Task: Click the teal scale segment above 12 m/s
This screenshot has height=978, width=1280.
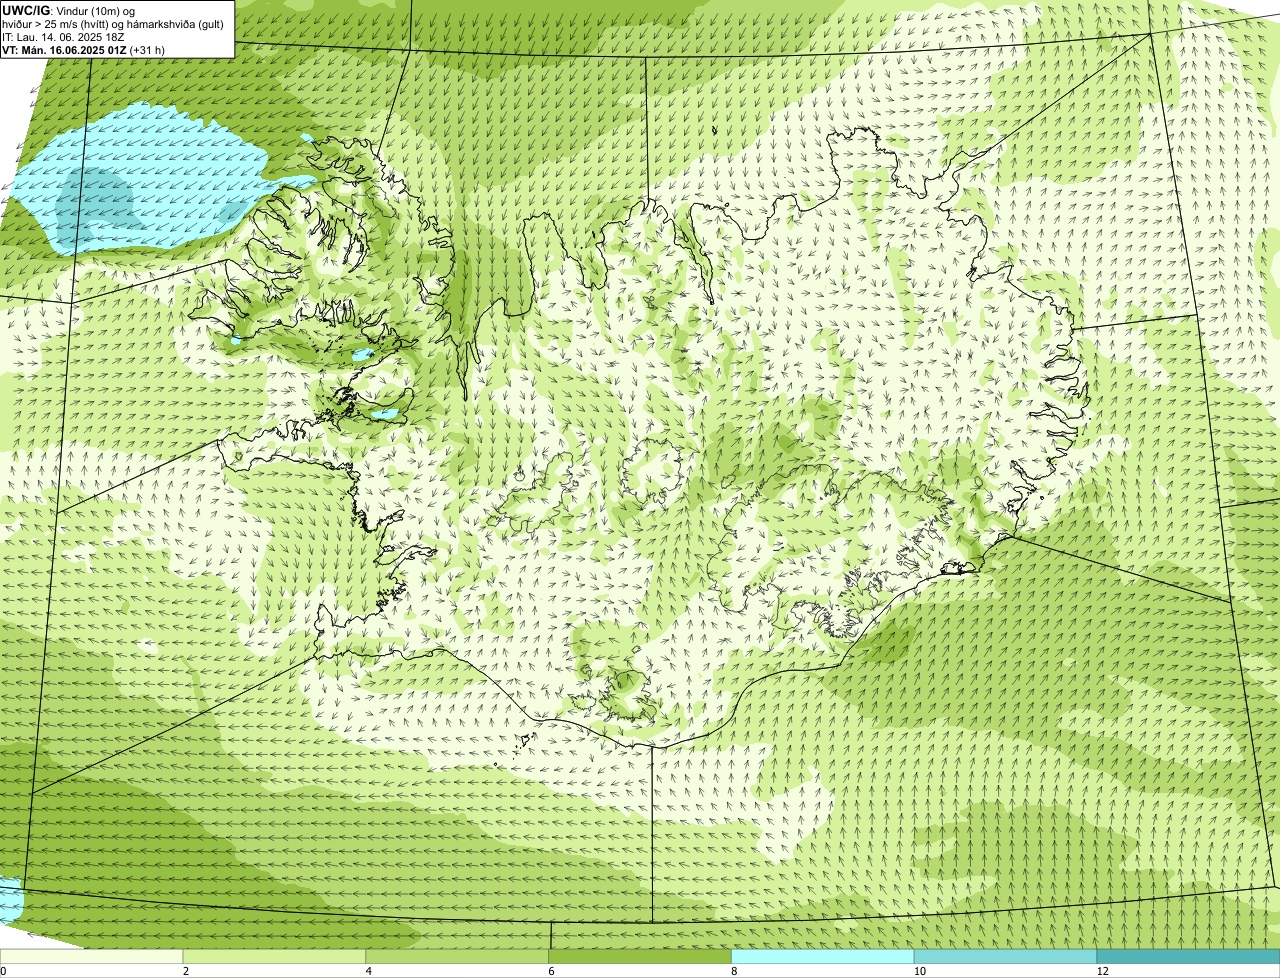Action: (1188, 956)
